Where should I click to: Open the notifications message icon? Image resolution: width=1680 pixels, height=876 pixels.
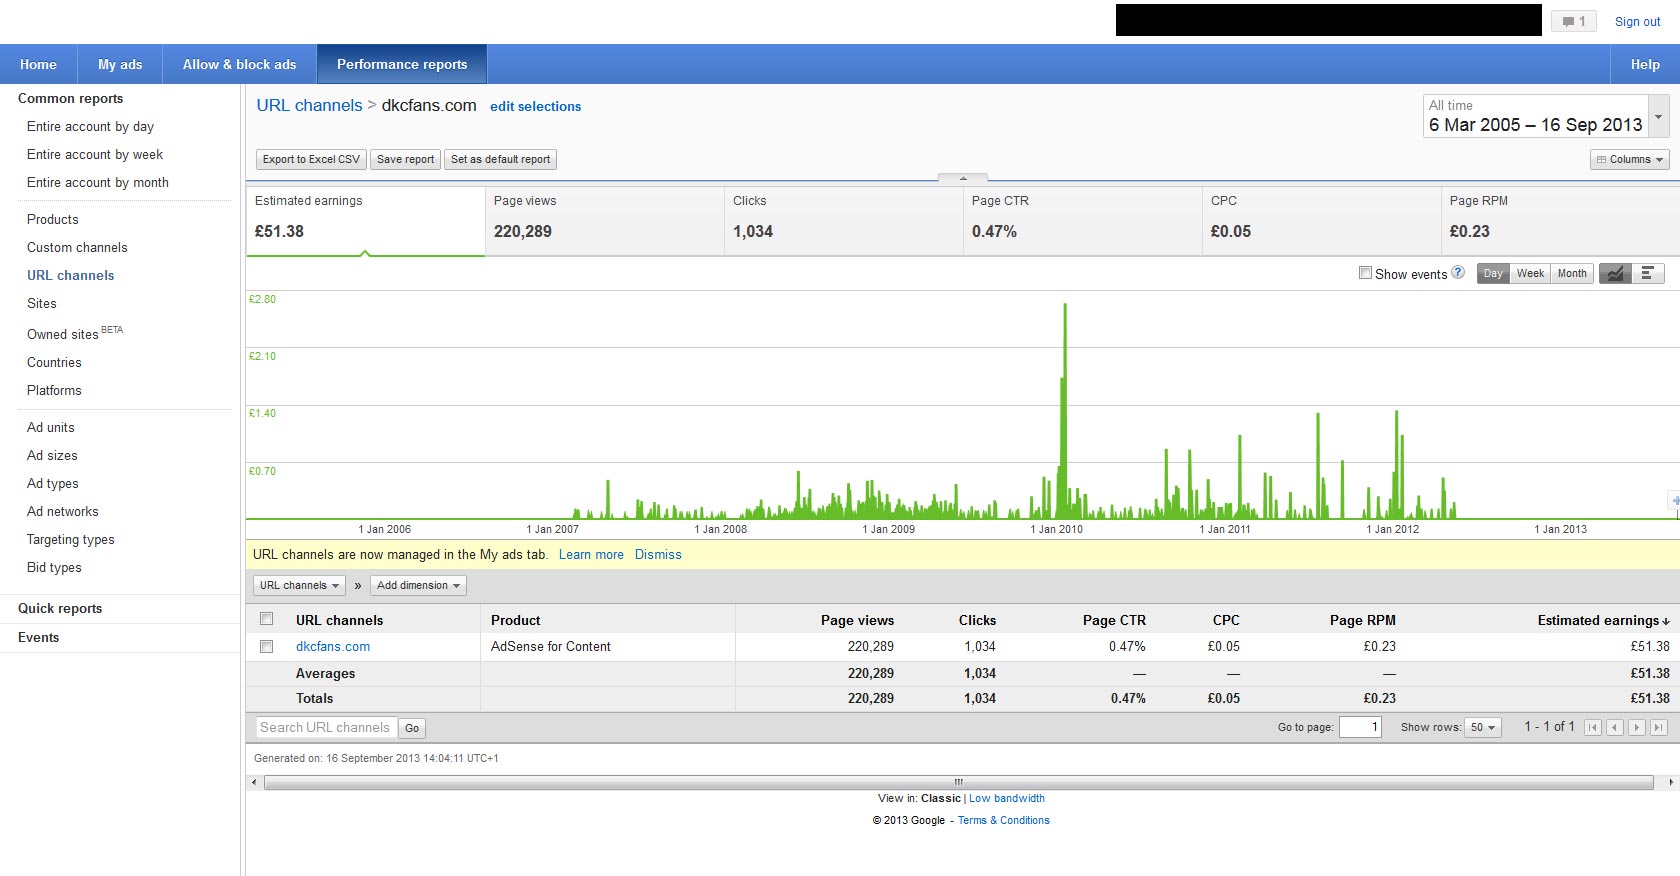pyautogui.click(x=1573, y=21)
